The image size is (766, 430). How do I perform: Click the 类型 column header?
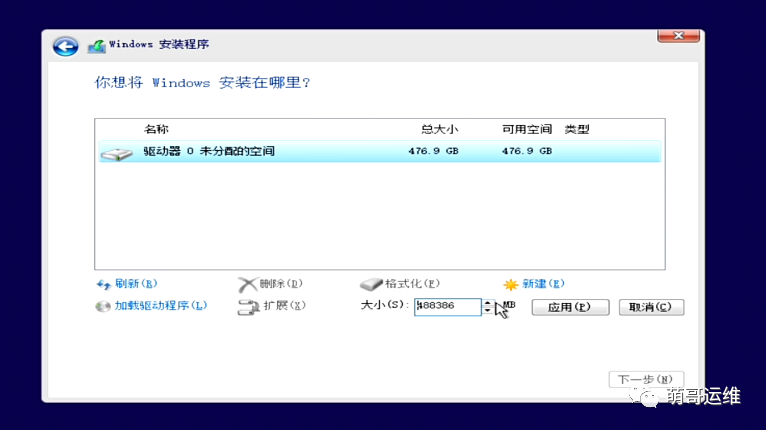tap(577, 129)
